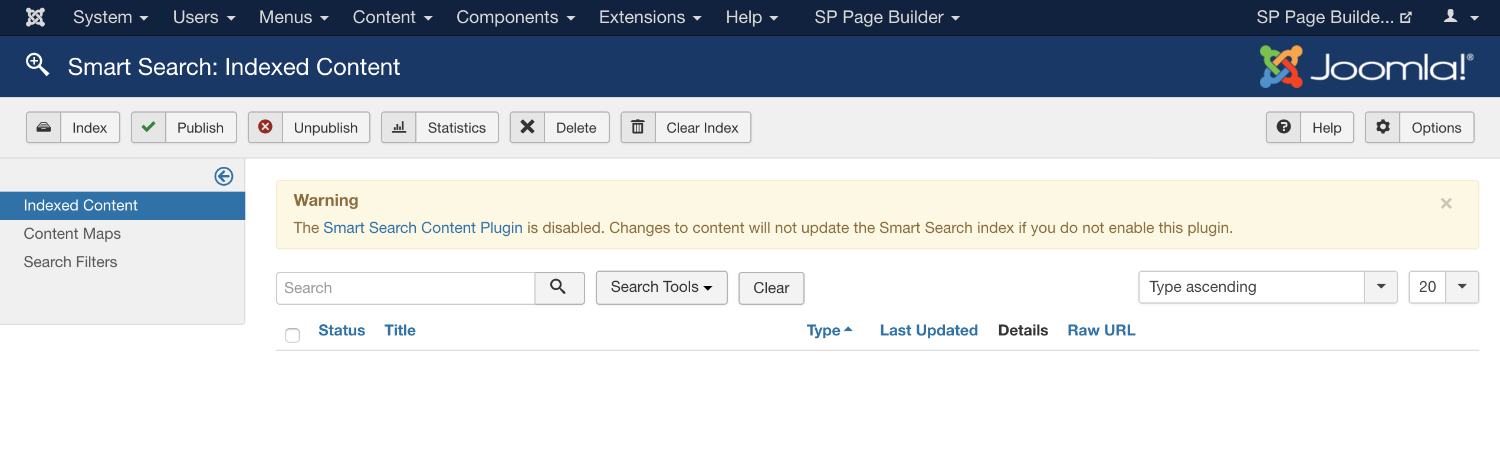Open Statistics via the chart icon

[398, 128]
